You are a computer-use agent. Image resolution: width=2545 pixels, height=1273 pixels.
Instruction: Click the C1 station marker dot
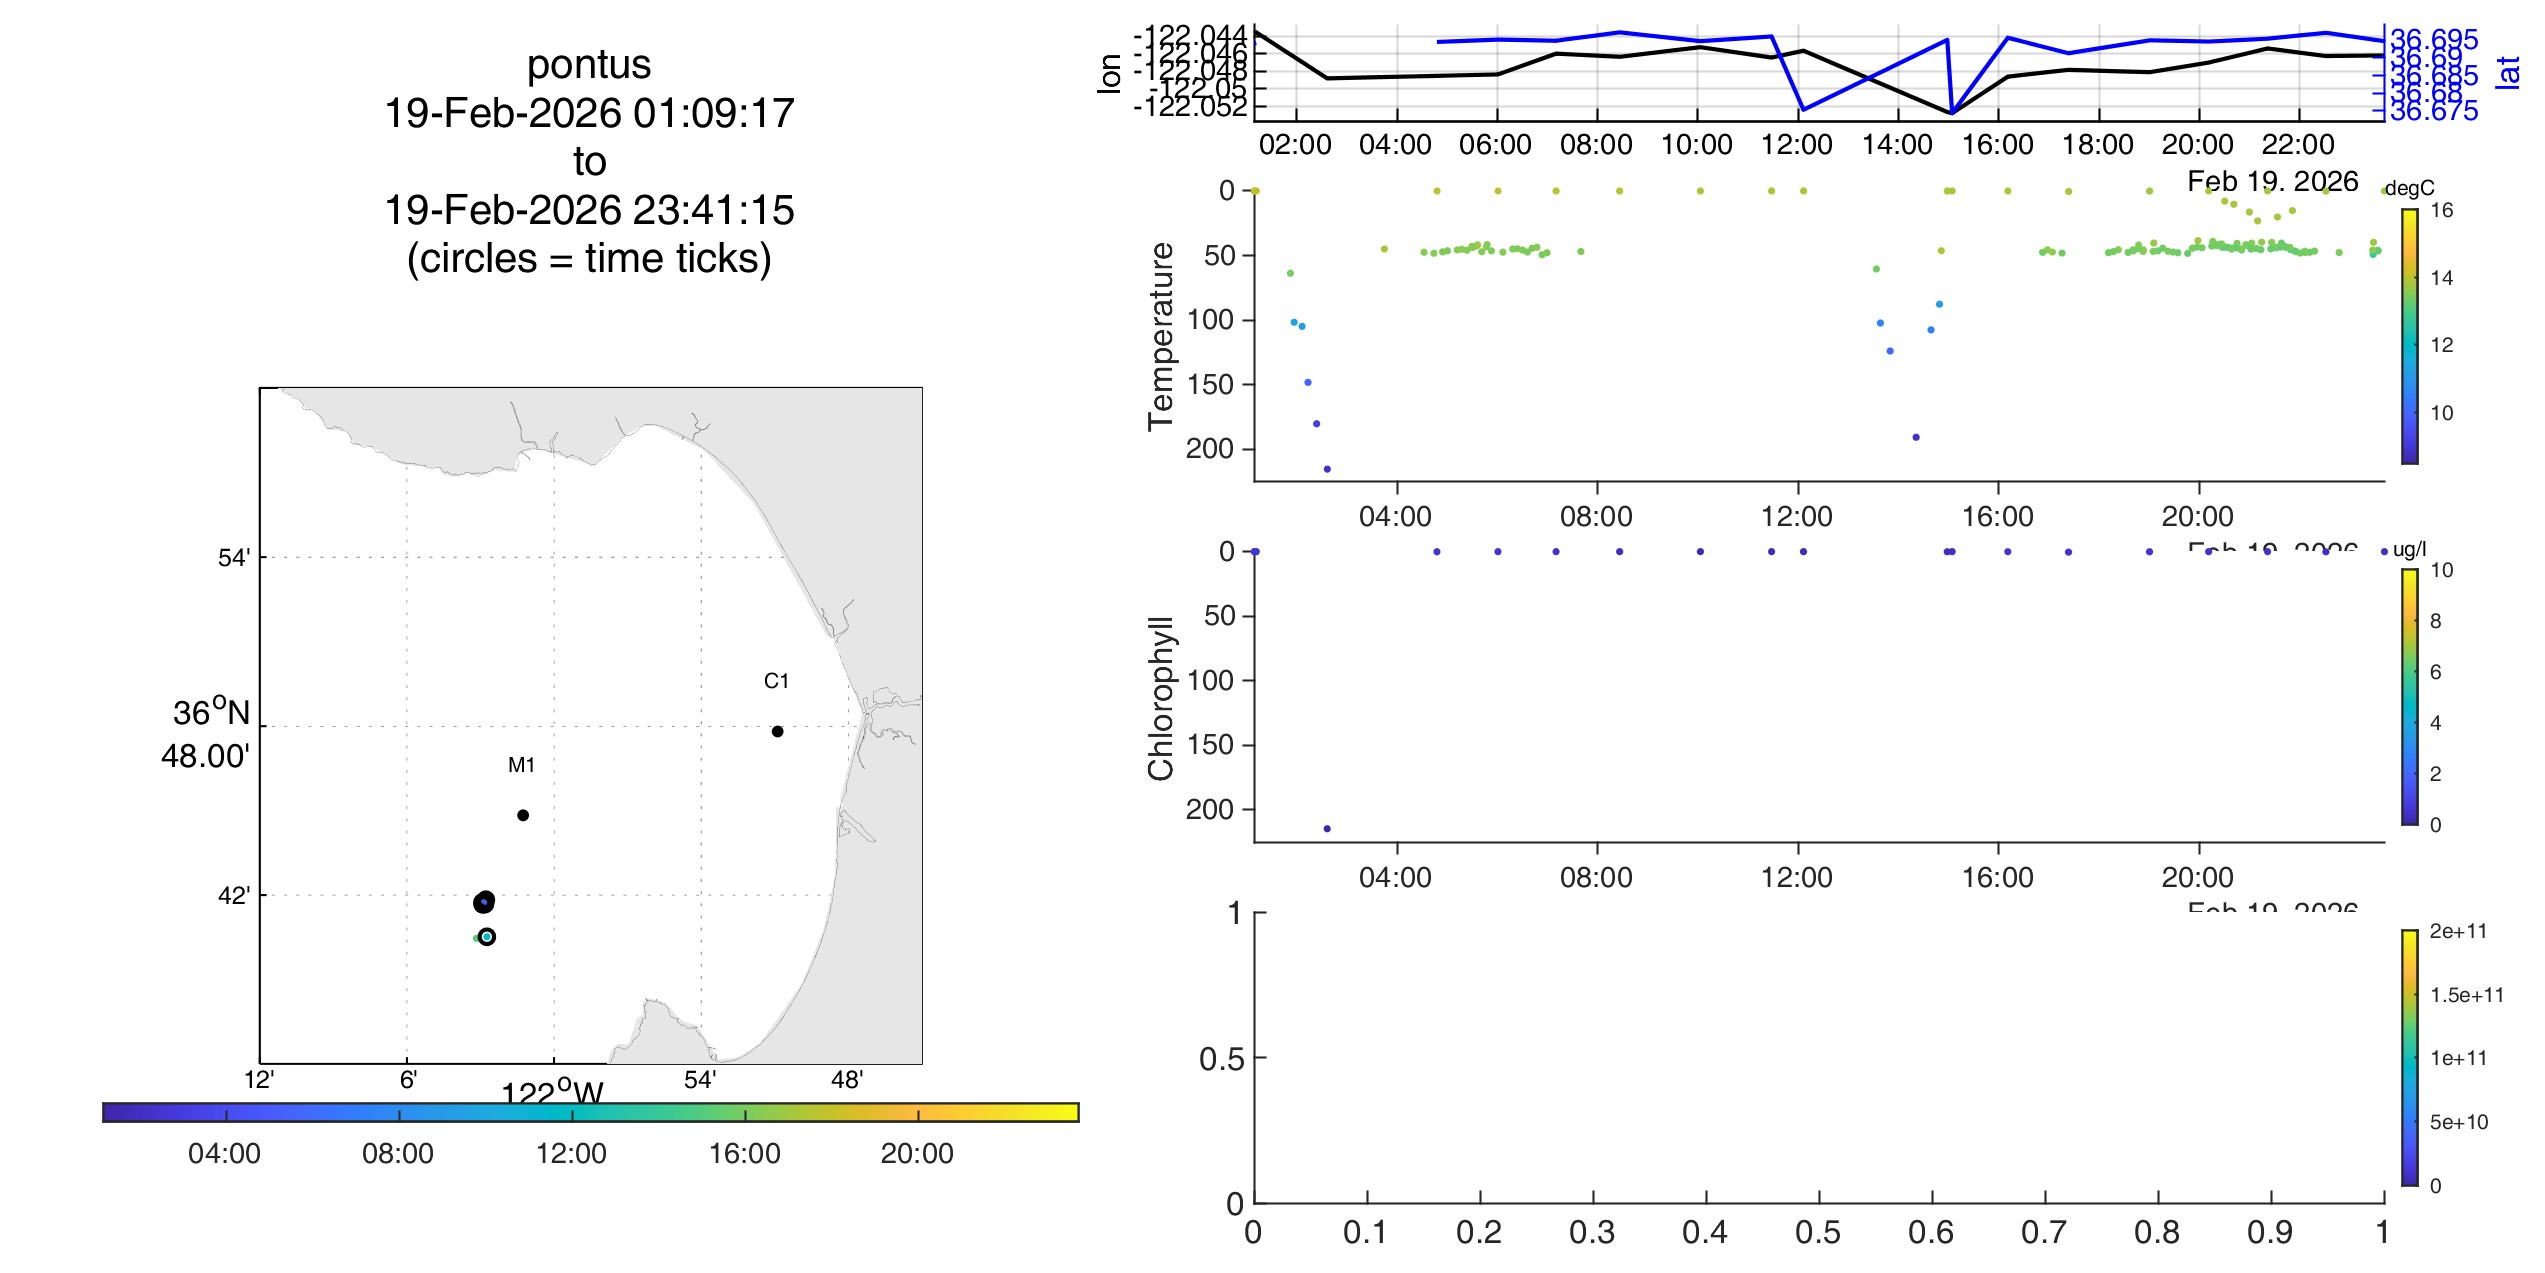777,731
